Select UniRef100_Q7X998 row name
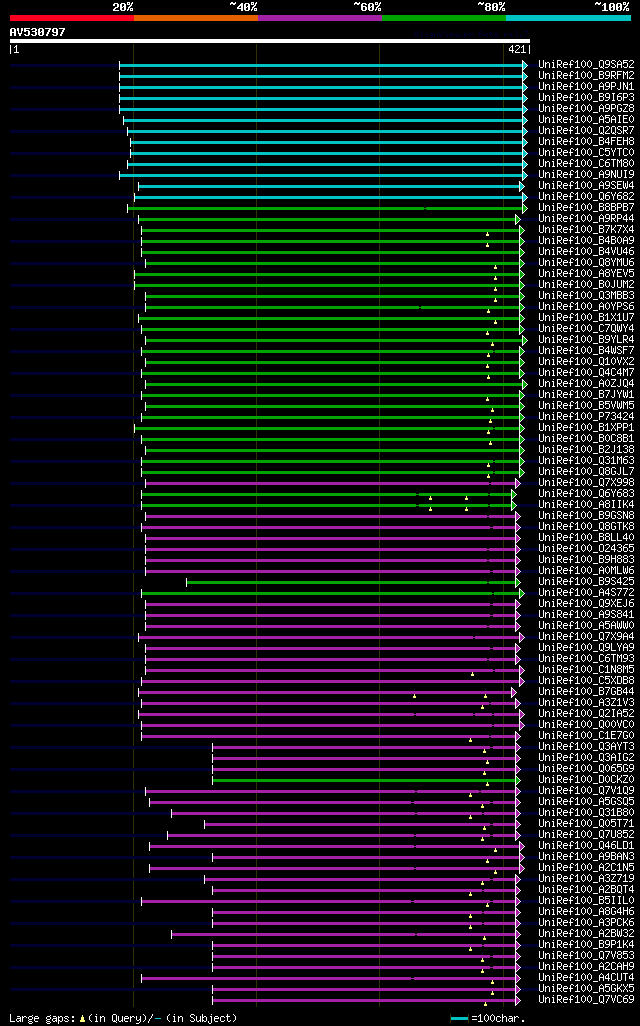 tap(586, 482)
